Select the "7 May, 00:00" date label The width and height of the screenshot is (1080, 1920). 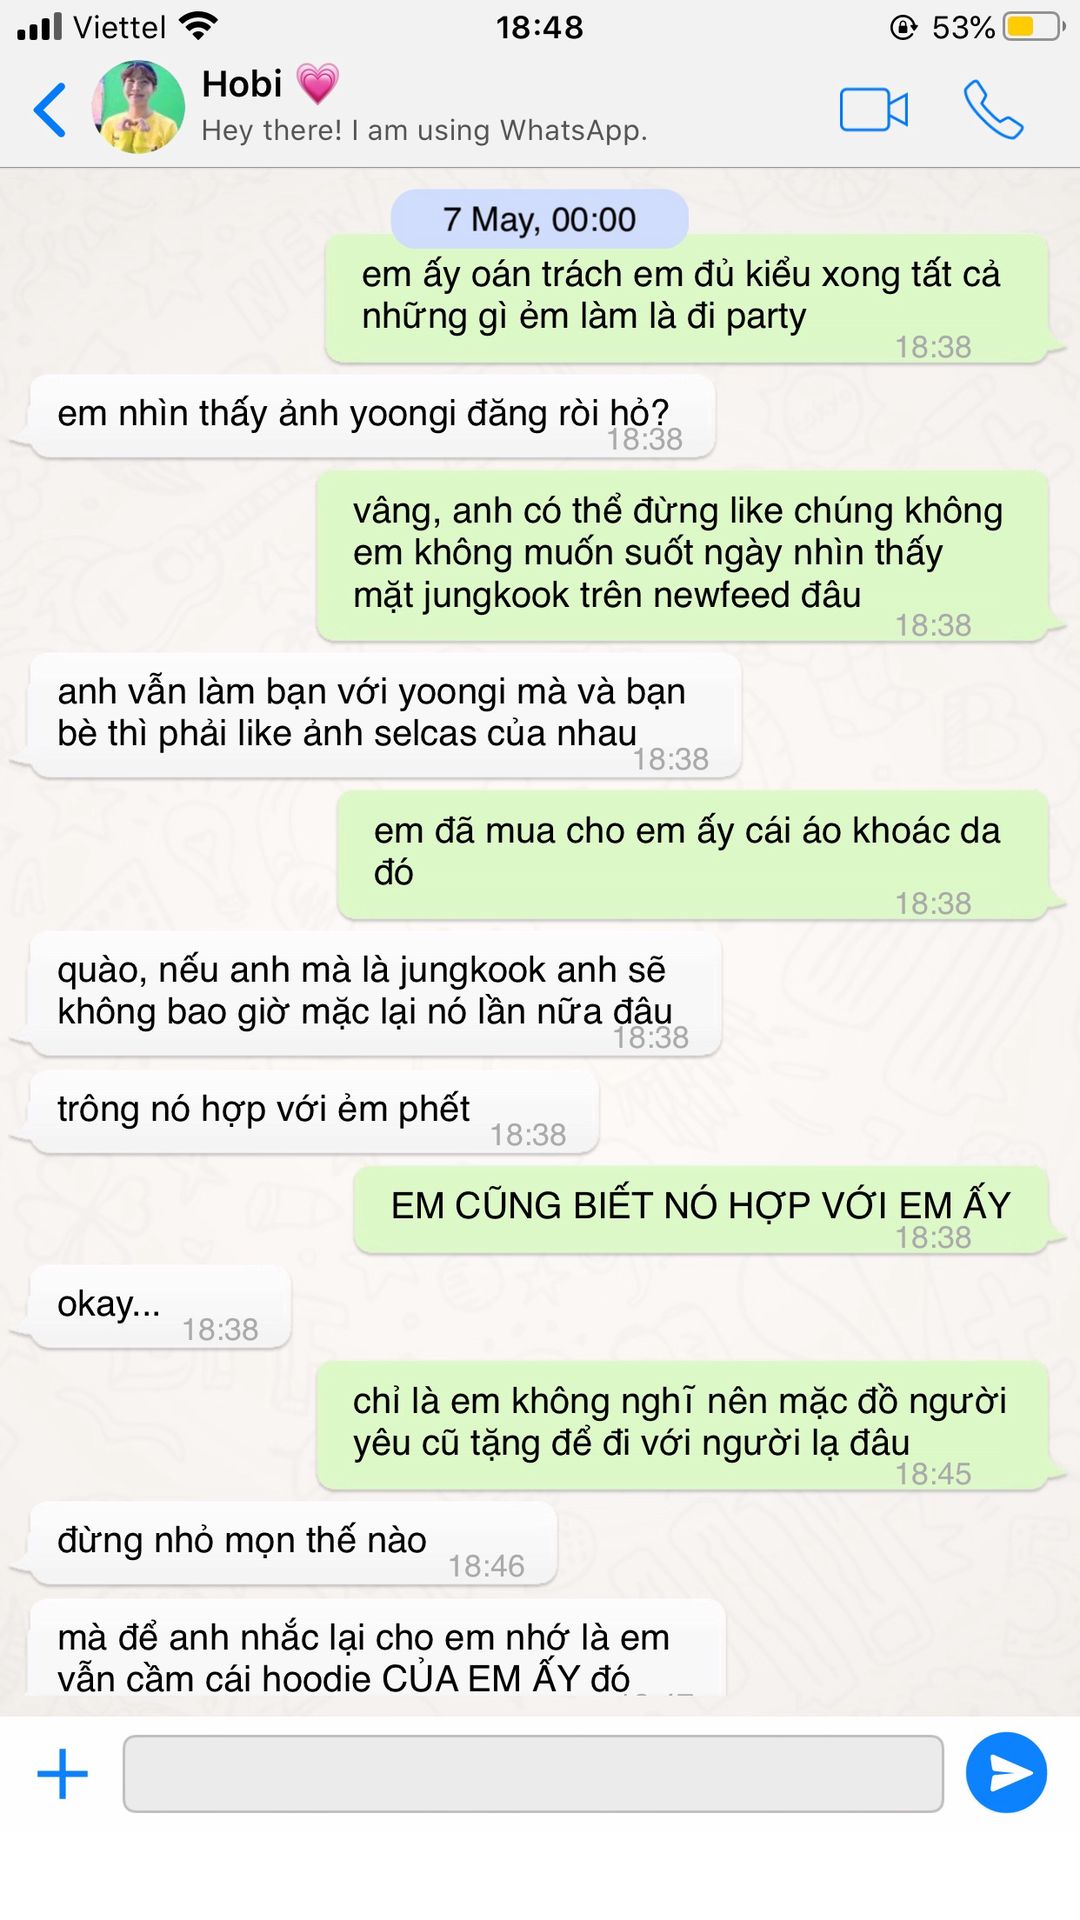coord(539,219)
